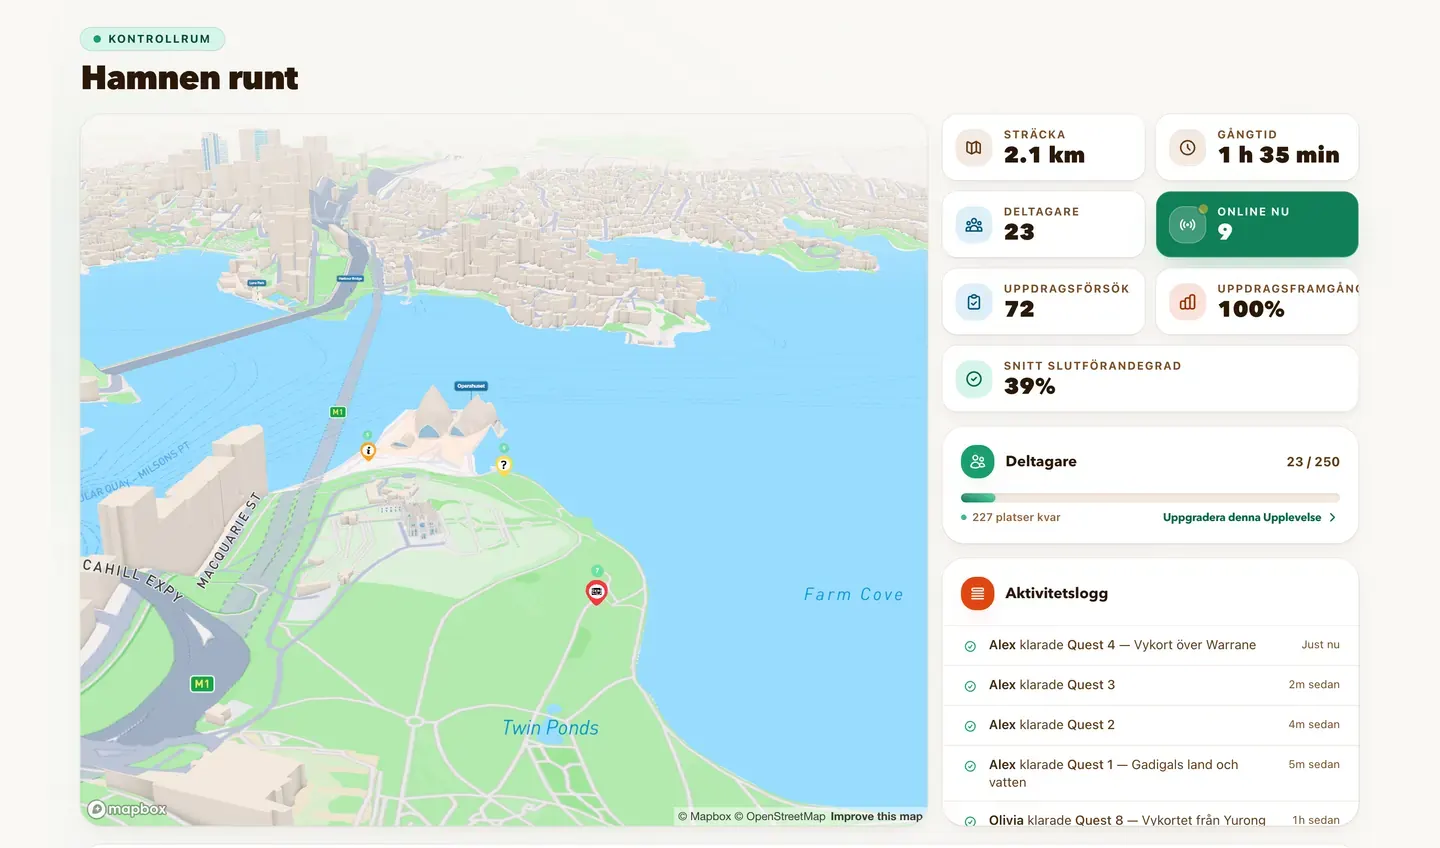Click the Deltagare capacity progress bar
Image resolution: width=1440 pixels, height=848 pixels.
point(1150,497)
